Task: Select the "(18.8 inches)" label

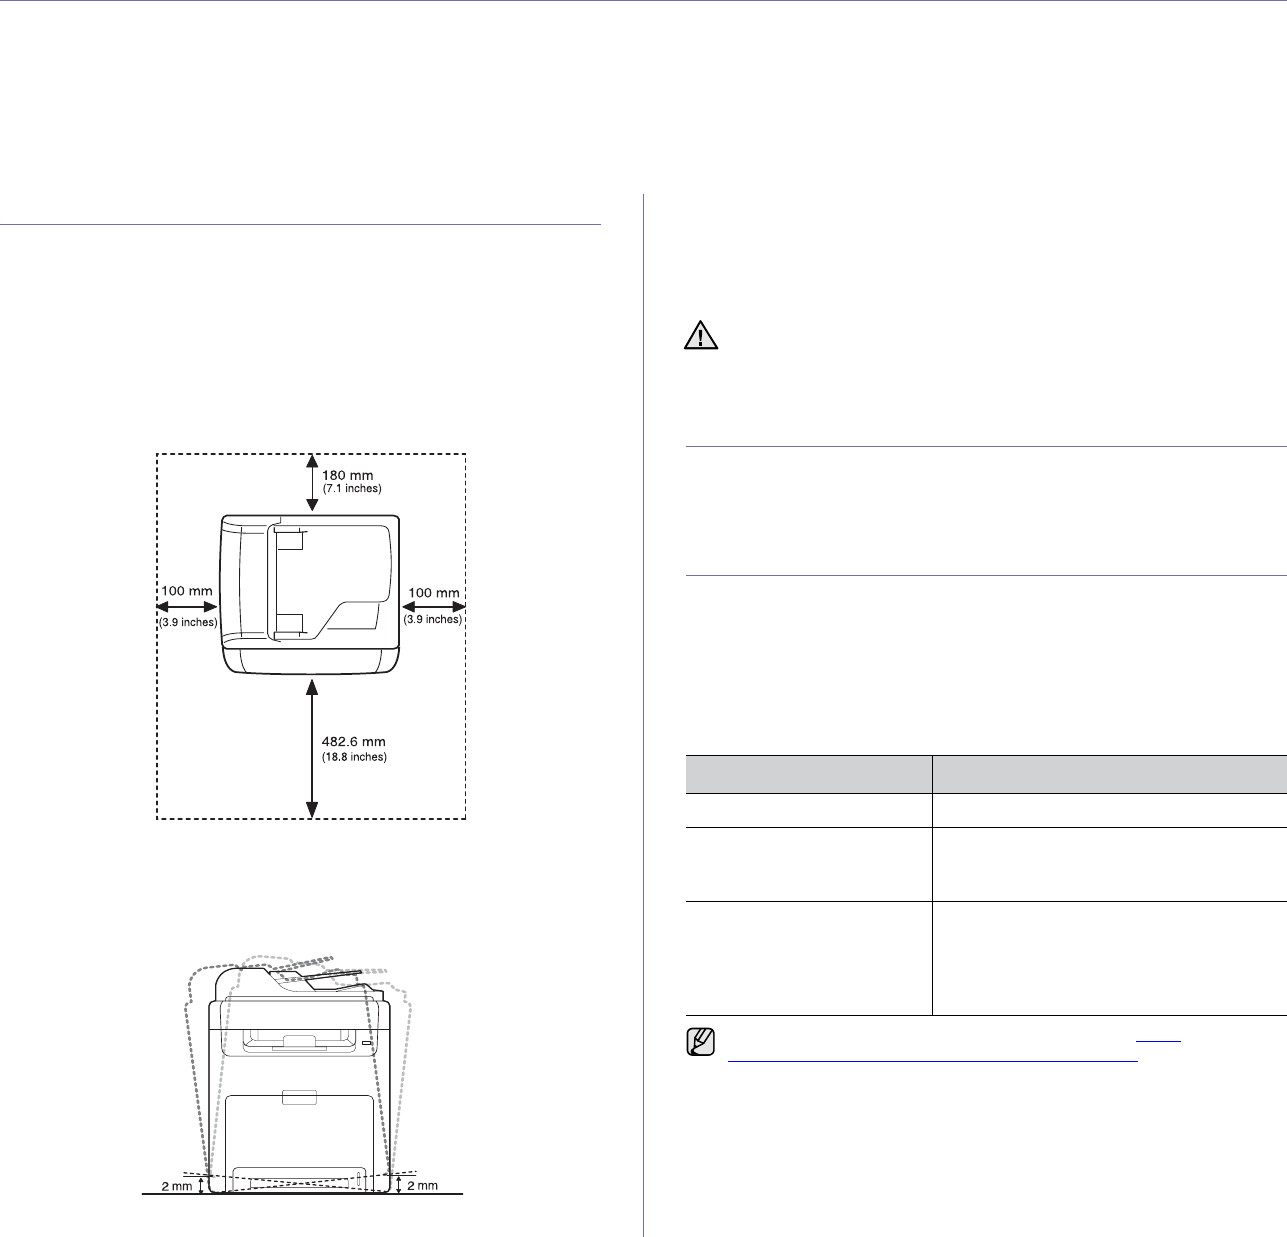Action: pos(355,757)
